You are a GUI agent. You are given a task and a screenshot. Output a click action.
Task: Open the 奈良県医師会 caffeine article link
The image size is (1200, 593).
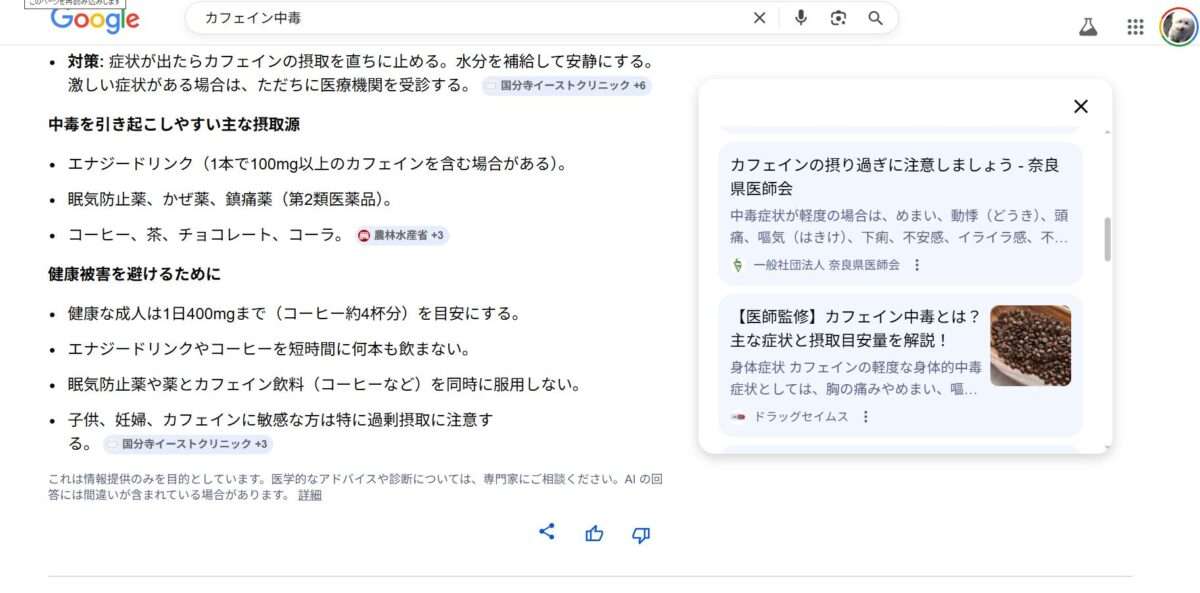(894, 177)
